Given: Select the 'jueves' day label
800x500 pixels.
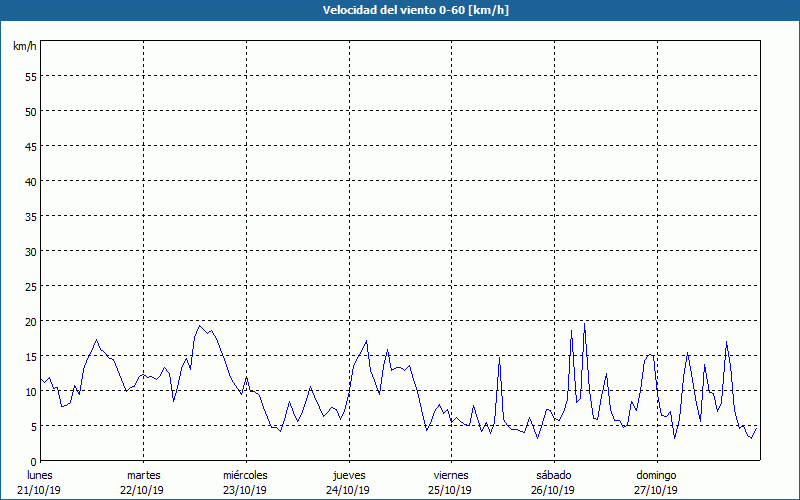Looking at the screenshot, I should click(349, 475).
